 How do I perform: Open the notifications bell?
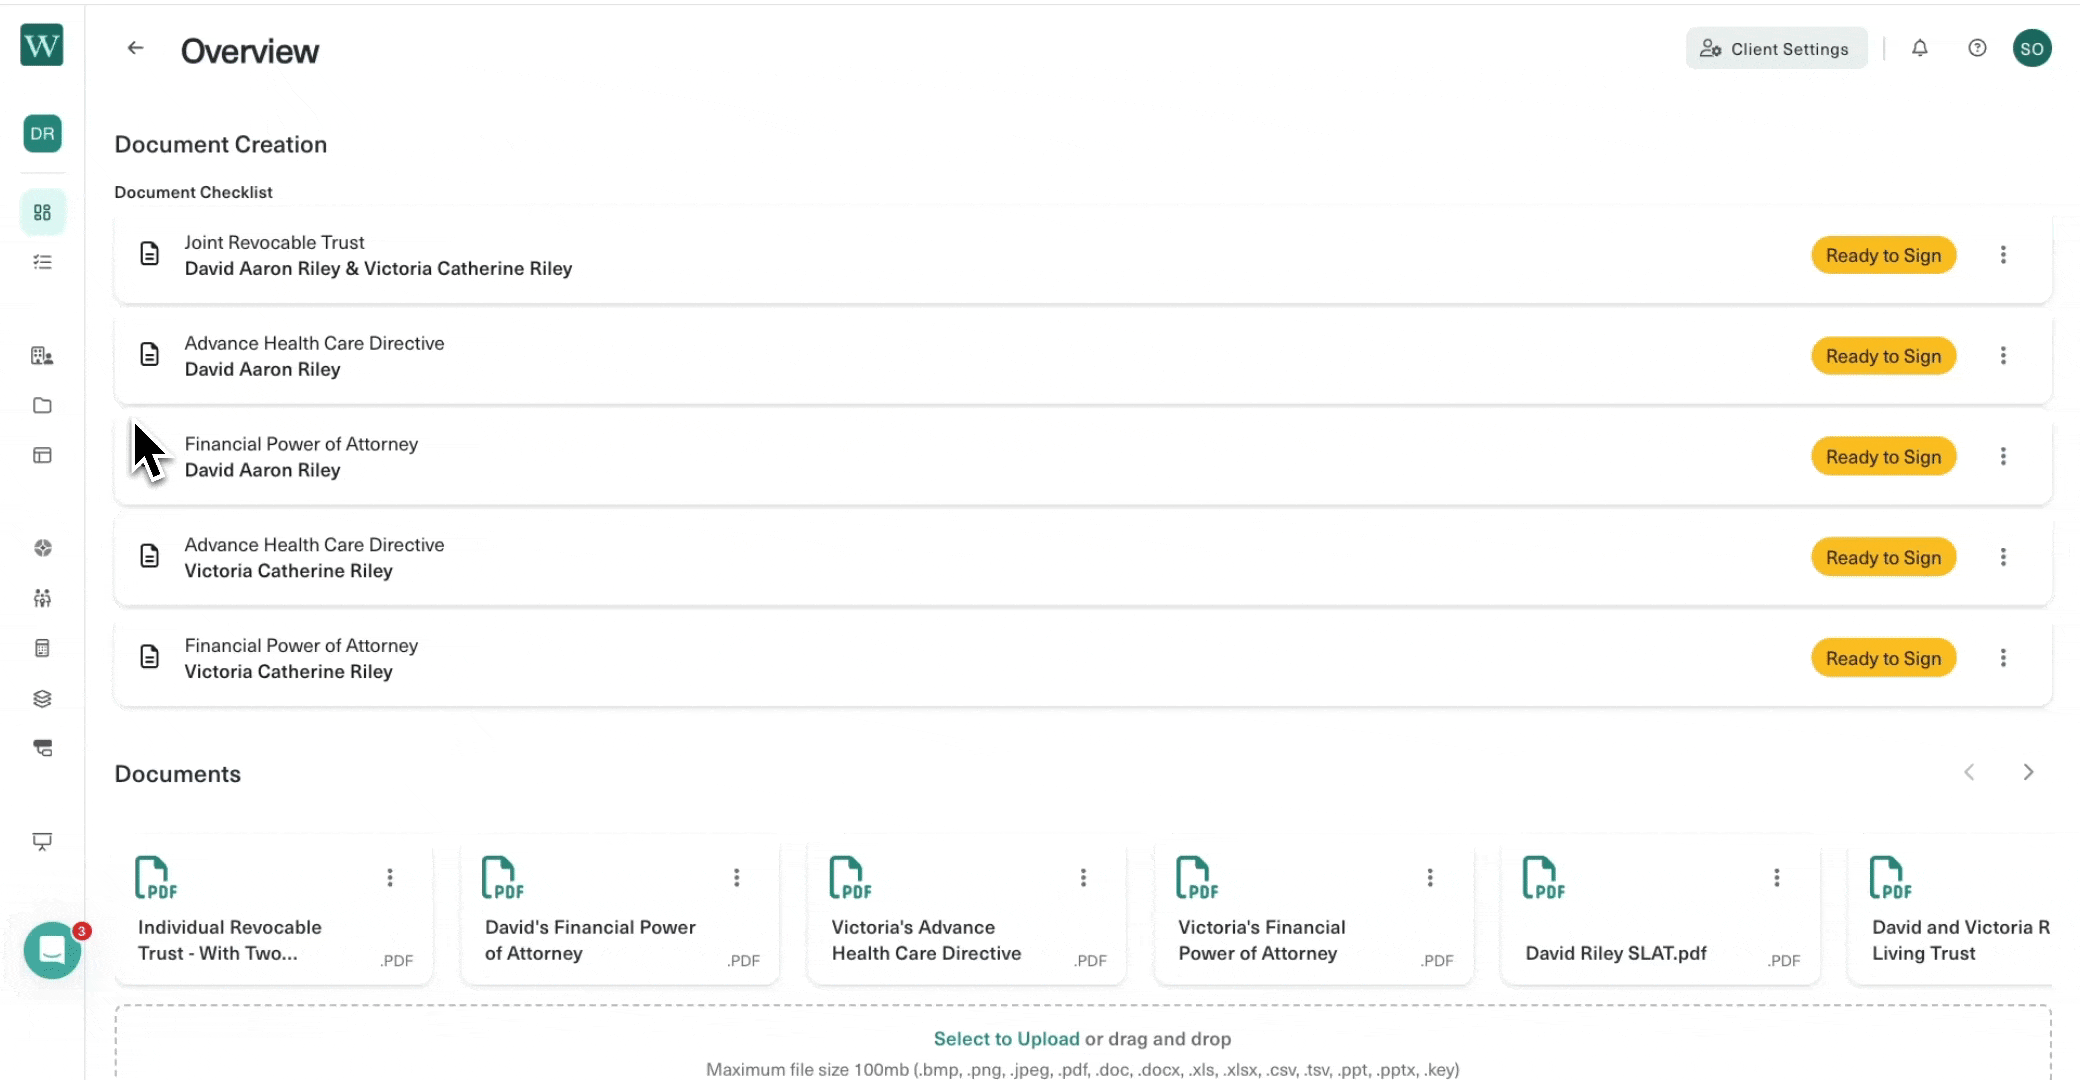tap(1919, 48)
